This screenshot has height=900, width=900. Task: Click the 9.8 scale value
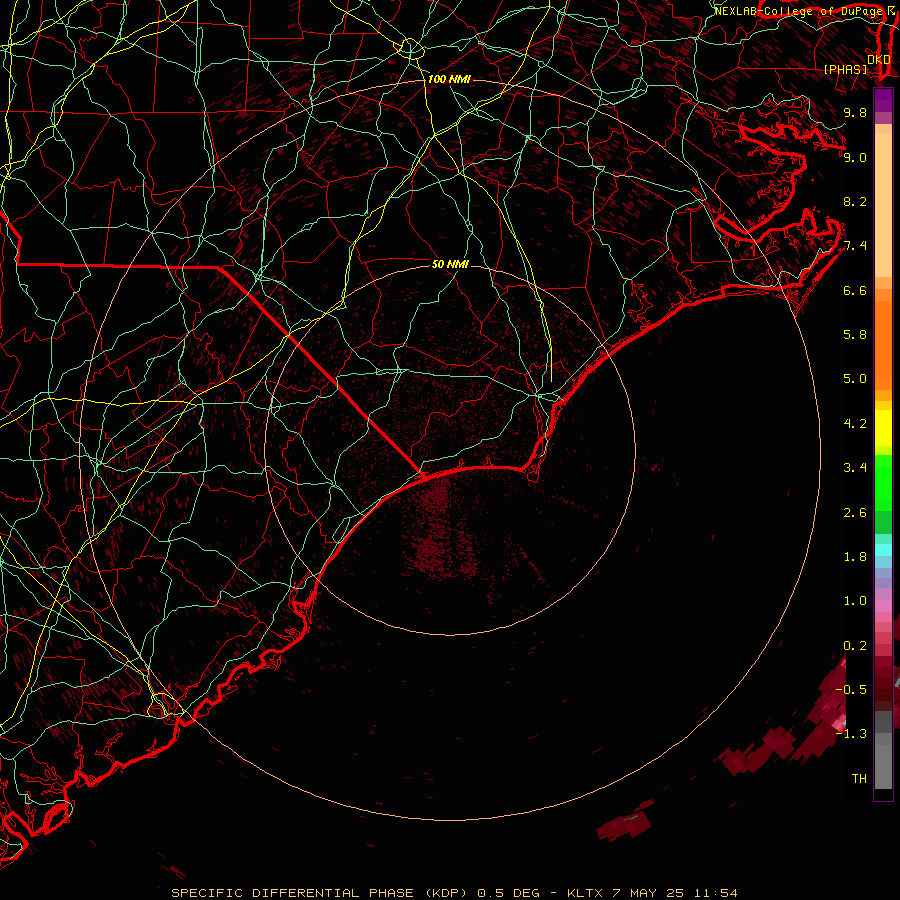[855, 112]
